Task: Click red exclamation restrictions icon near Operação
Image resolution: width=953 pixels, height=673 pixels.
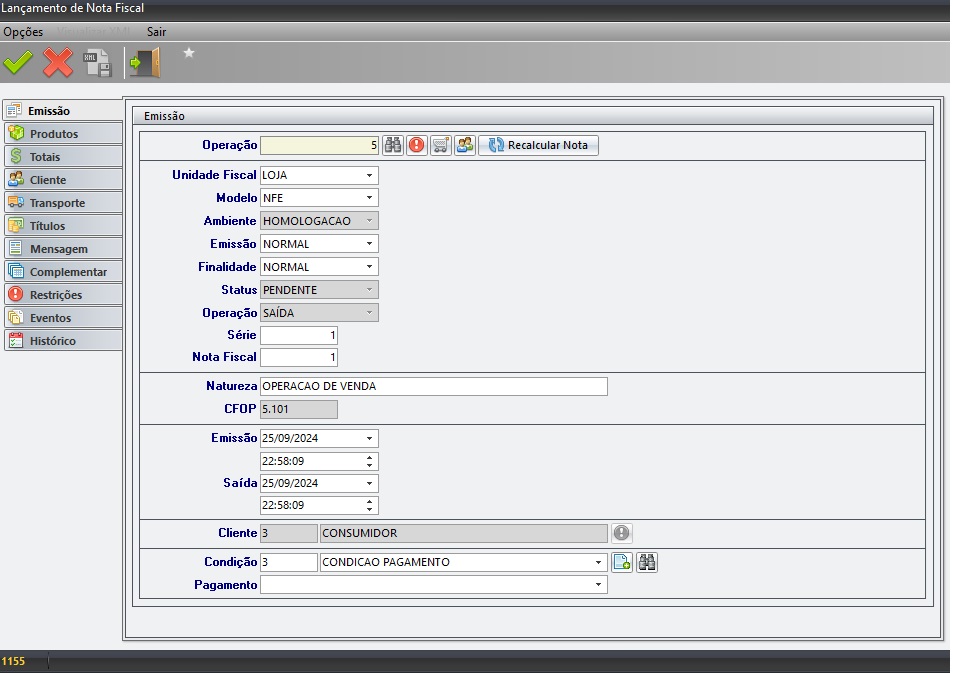Action: click(416, 145)
